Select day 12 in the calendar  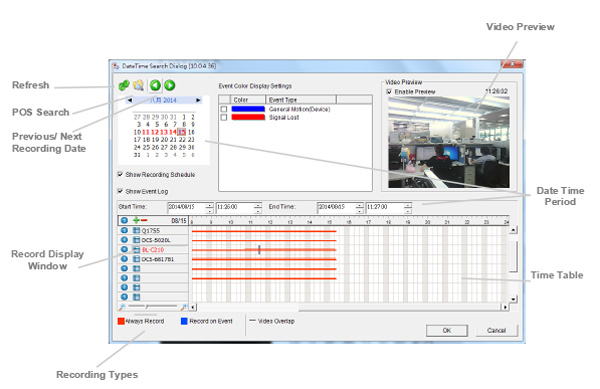[155, 132]
